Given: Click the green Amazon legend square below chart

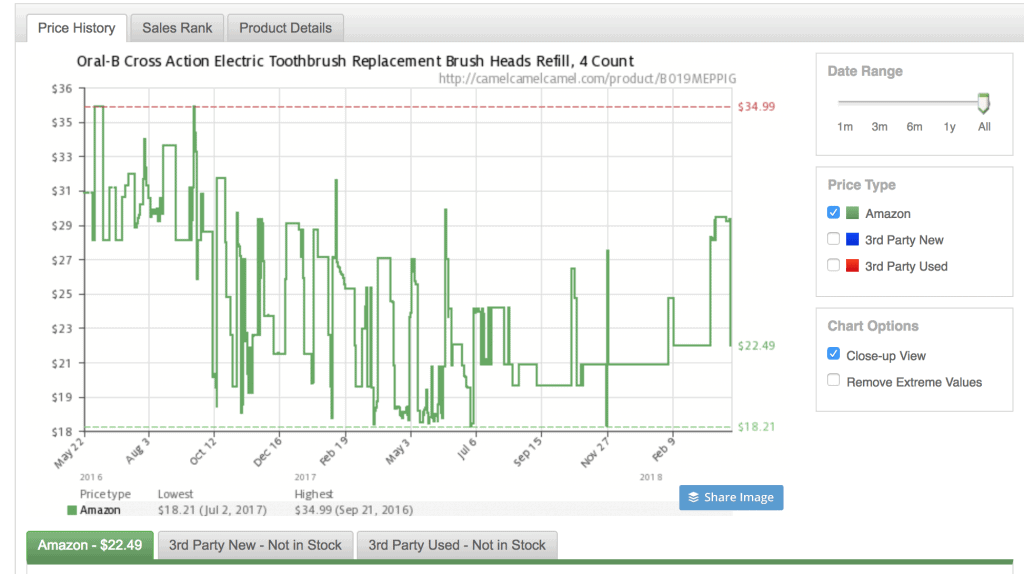Looking at the screenshot, I should tap(71, 510).
